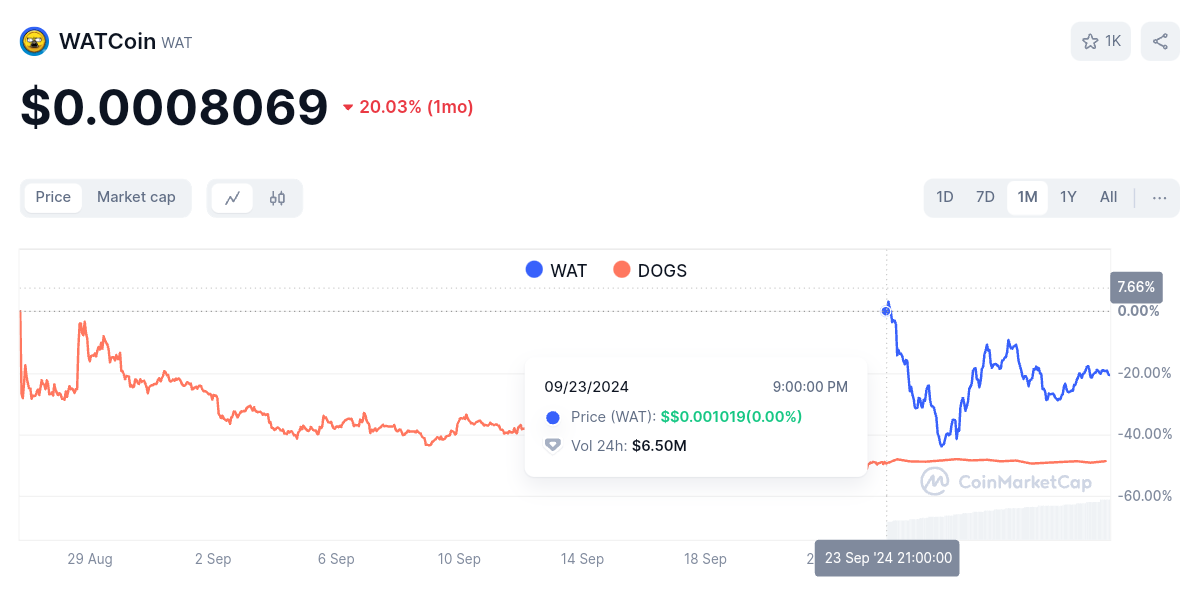Click the WATCoin logo icon
1199x592 pixels.
click(x=33, y=41)
